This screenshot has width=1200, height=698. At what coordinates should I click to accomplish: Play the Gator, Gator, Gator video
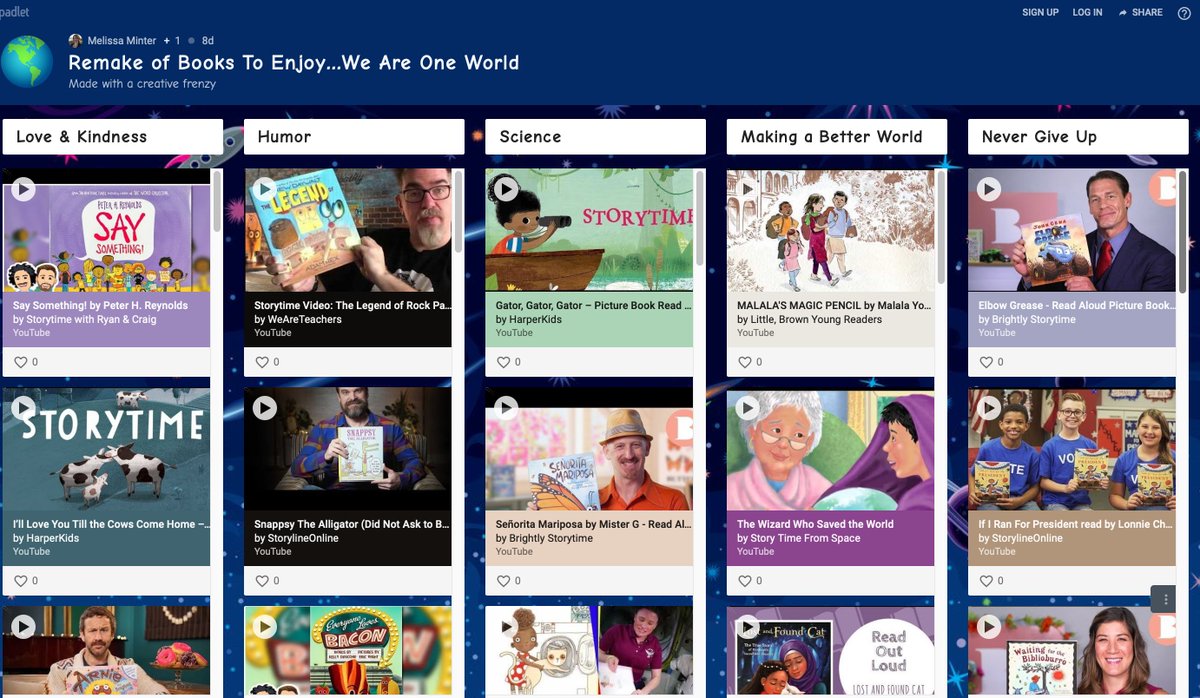tap(506, 188)
